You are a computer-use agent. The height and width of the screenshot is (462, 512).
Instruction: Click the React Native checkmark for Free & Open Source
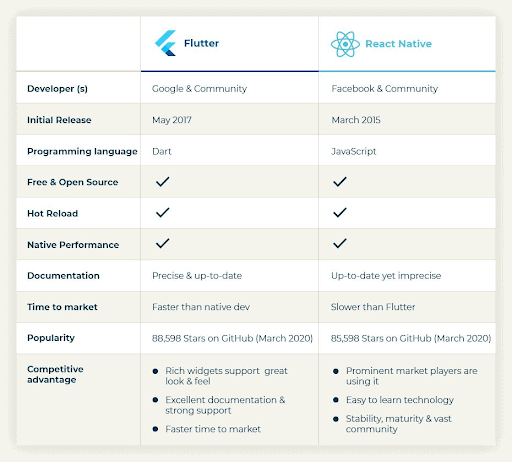pos(340,182)
